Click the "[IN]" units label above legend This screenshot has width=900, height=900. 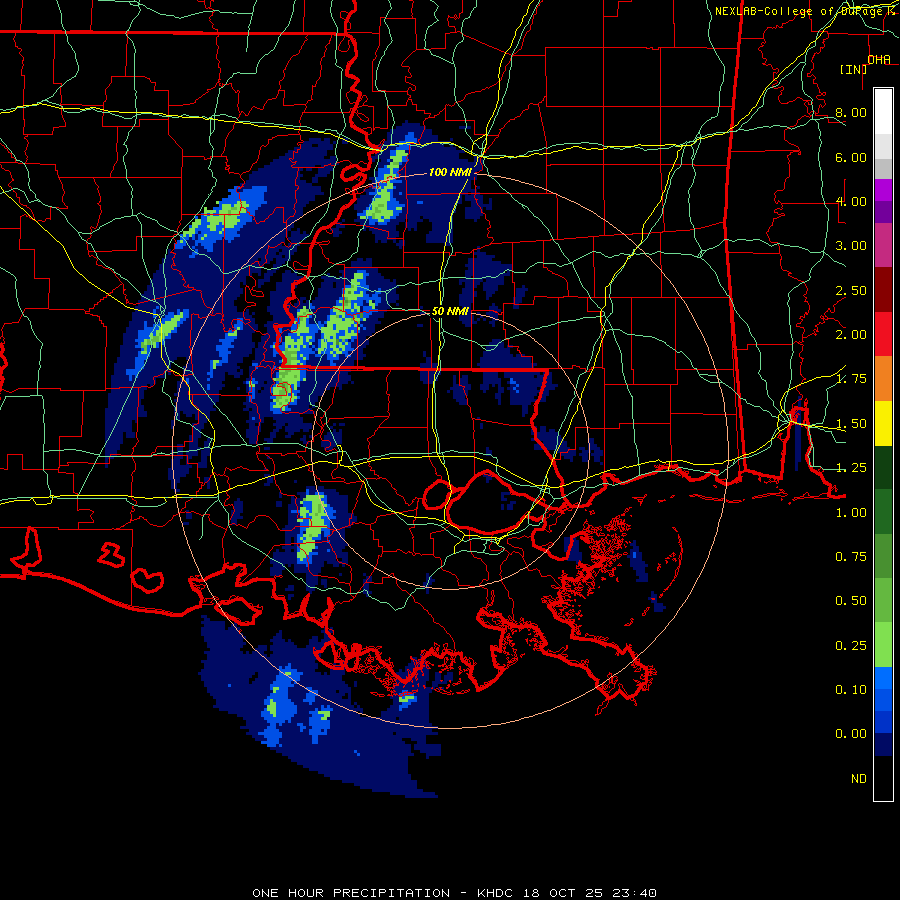point(853,69)
